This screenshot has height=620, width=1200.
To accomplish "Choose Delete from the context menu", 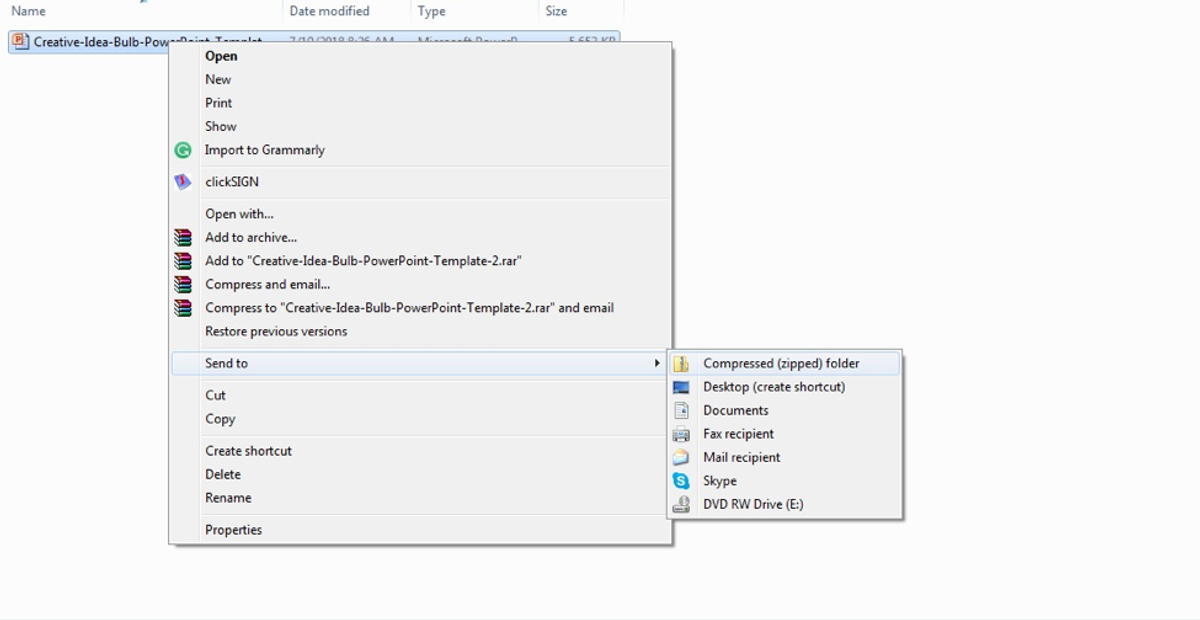I will coord(222,474).
